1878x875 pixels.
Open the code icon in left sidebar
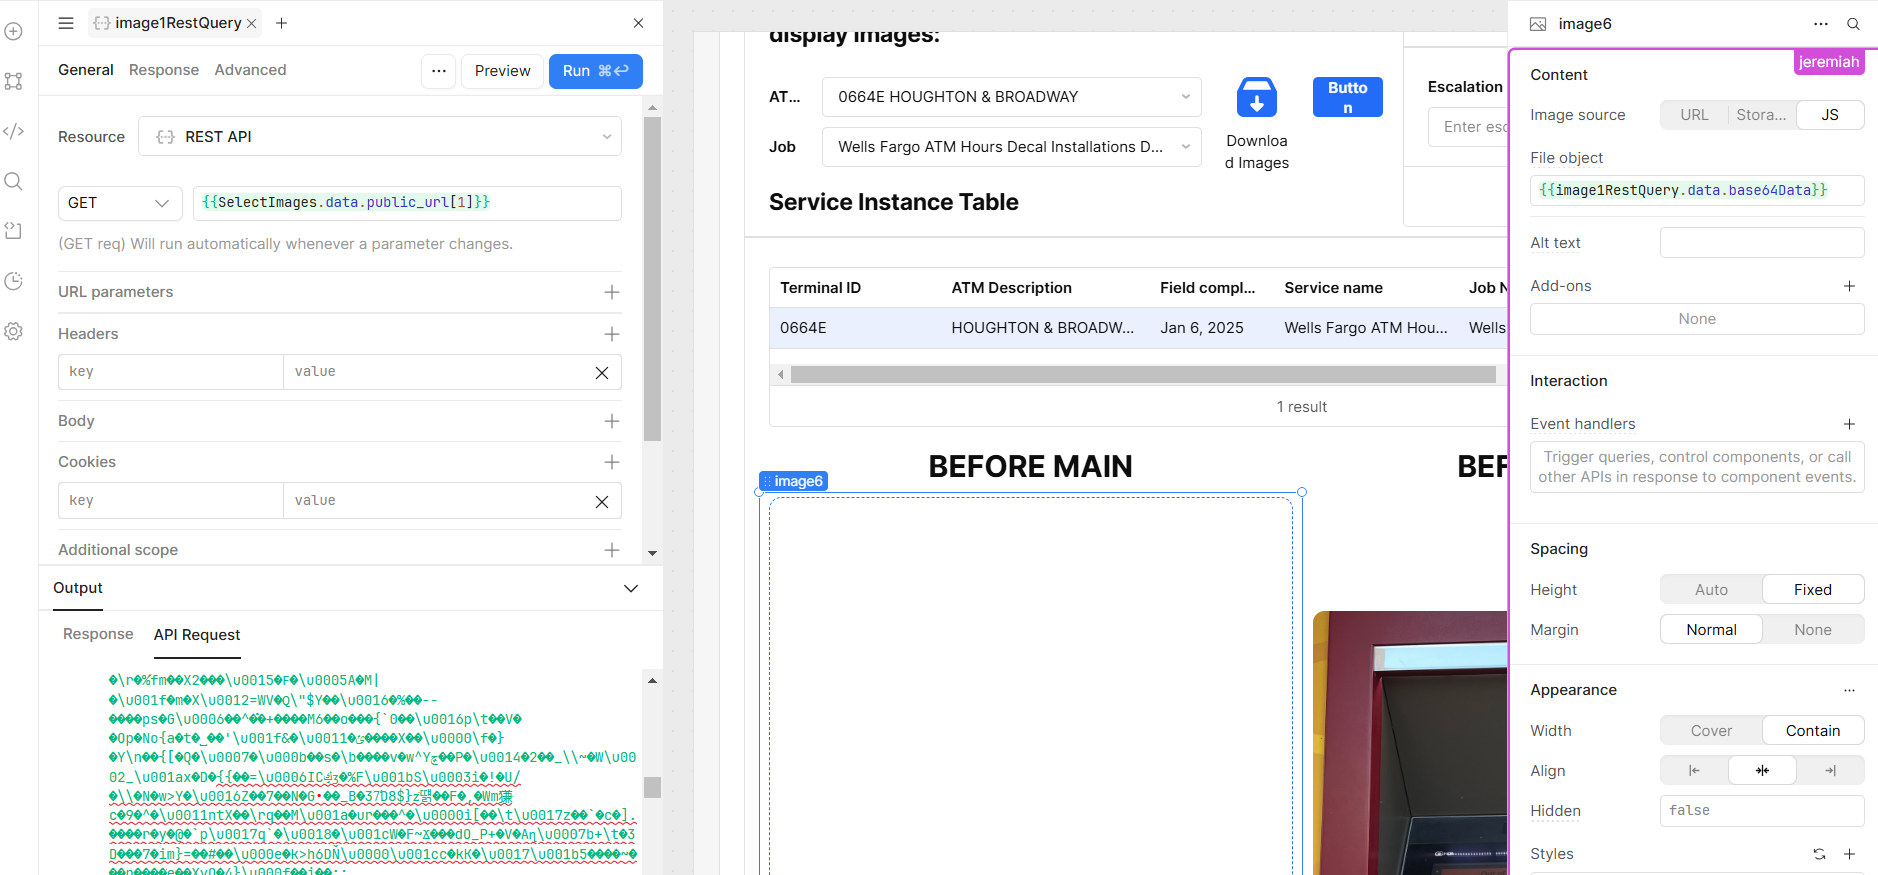(x=14, y=131)
